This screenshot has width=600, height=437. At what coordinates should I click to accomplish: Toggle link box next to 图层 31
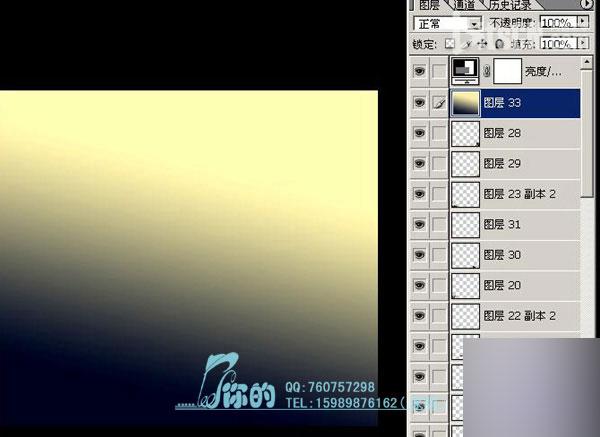coord(439,224)
